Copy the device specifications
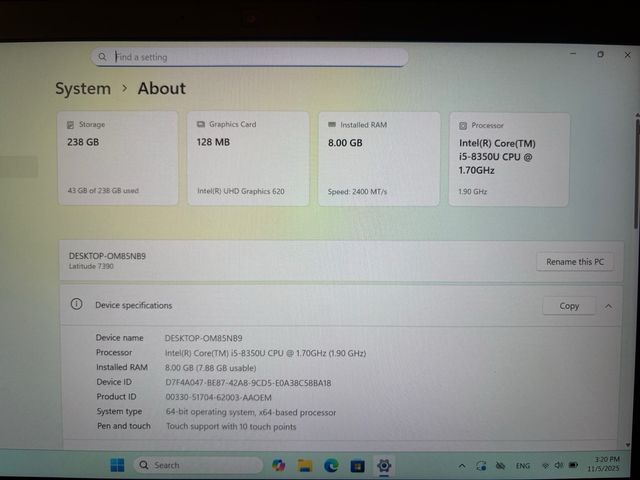The width and height of the screenshot is (640, 480). click(x=569, y=306)
